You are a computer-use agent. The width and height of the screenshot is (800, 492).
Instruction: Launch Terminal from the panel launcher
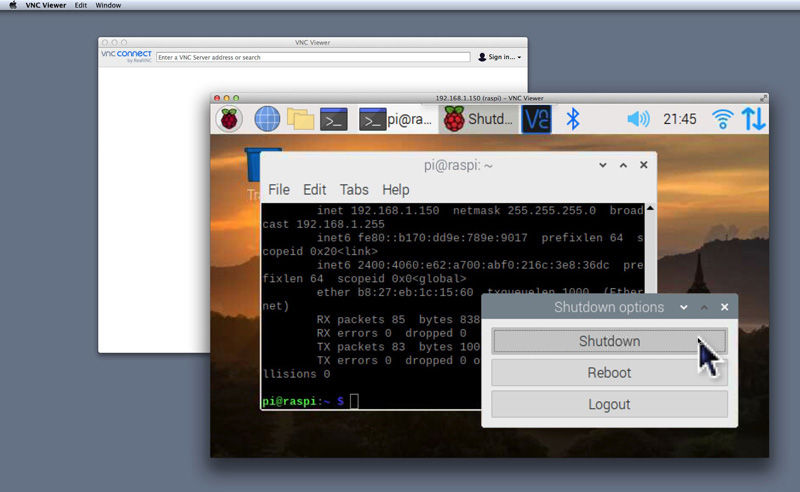coord(334,119)
